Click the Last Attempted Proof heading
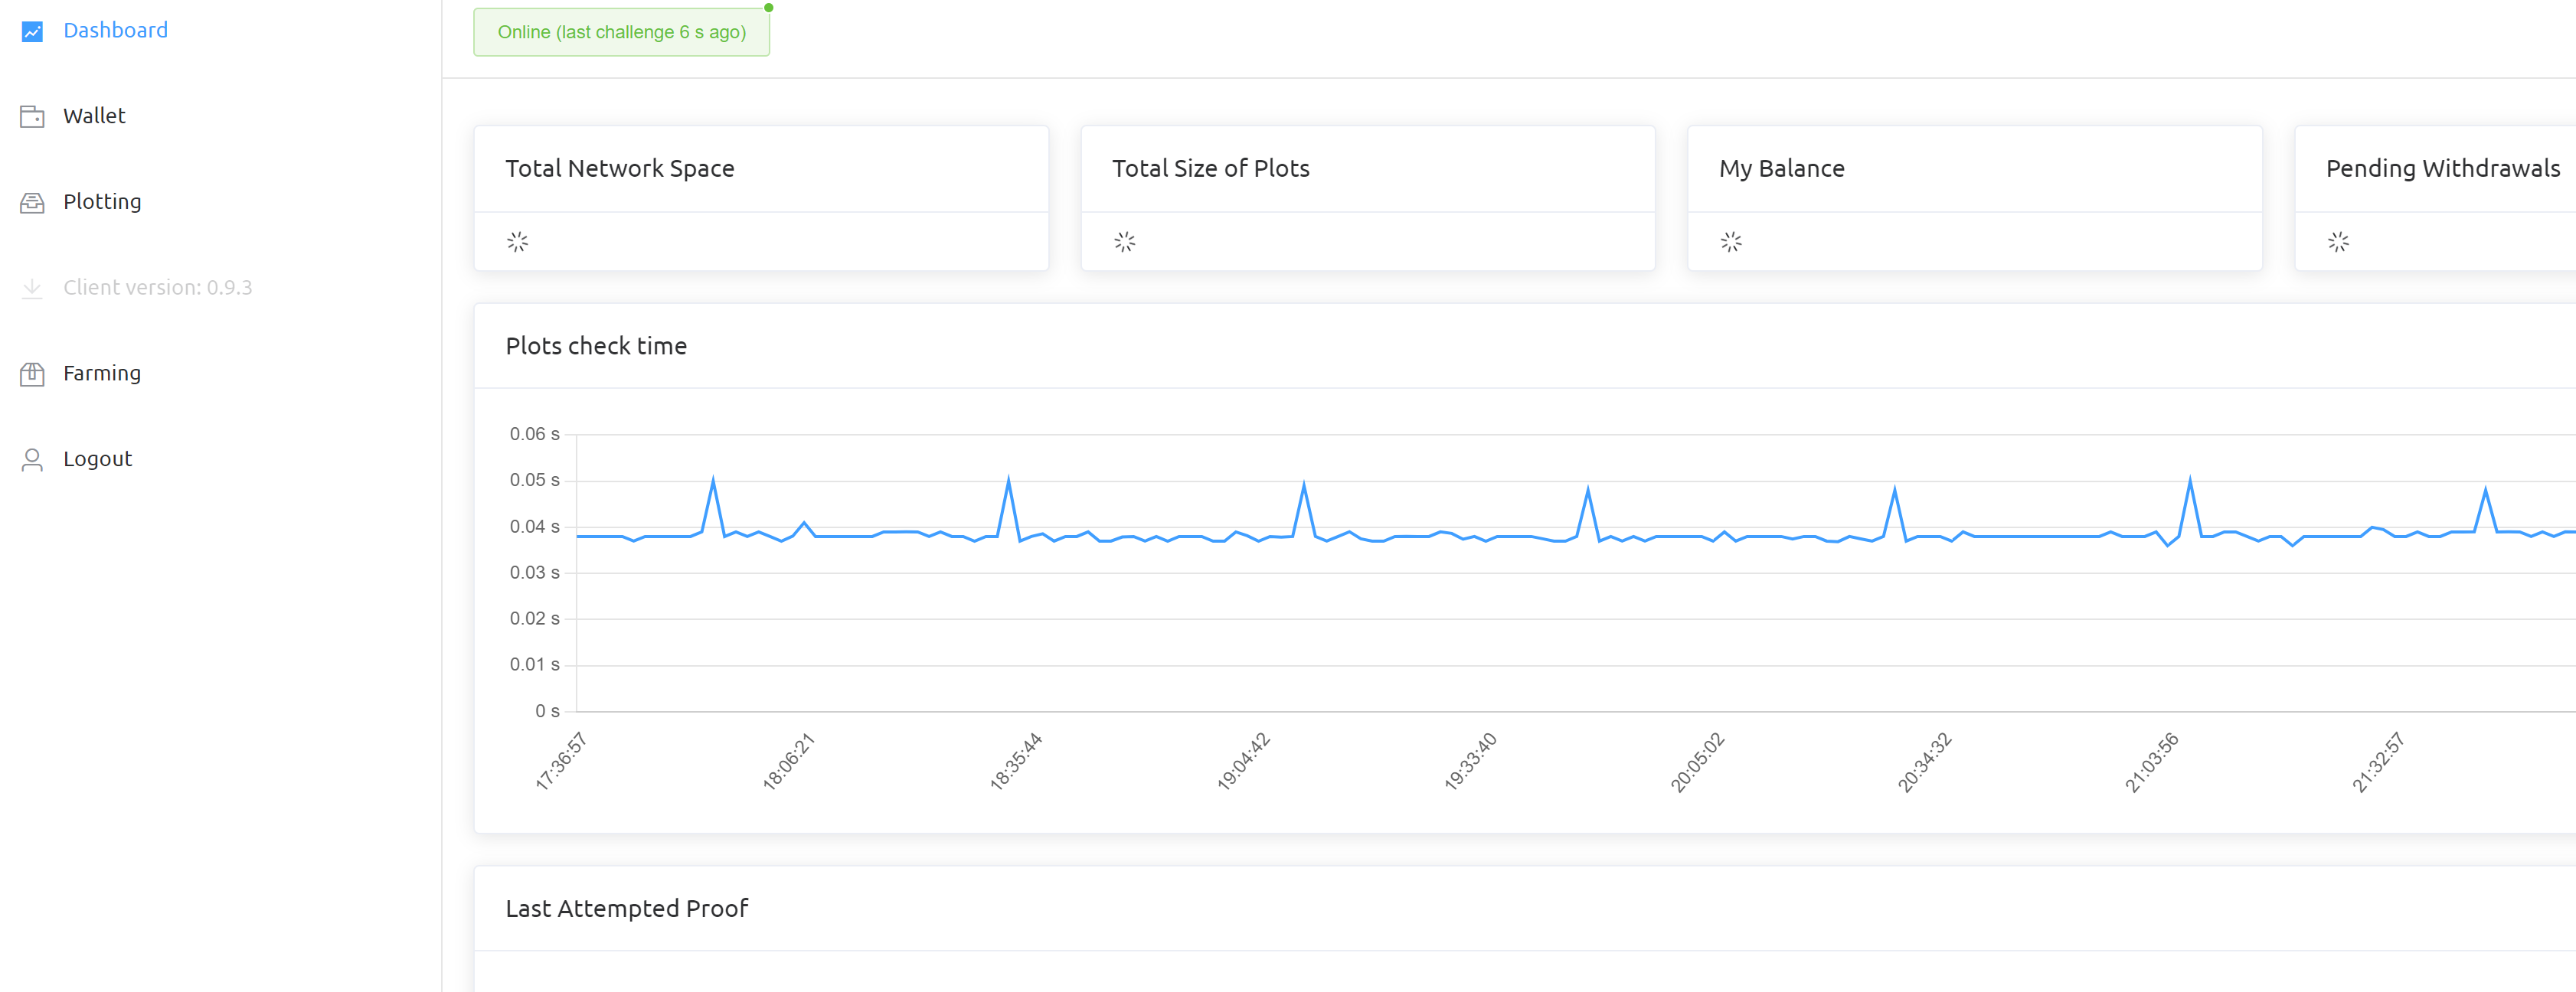Viewport: 2576px width, 992px height. click(626, 908)
